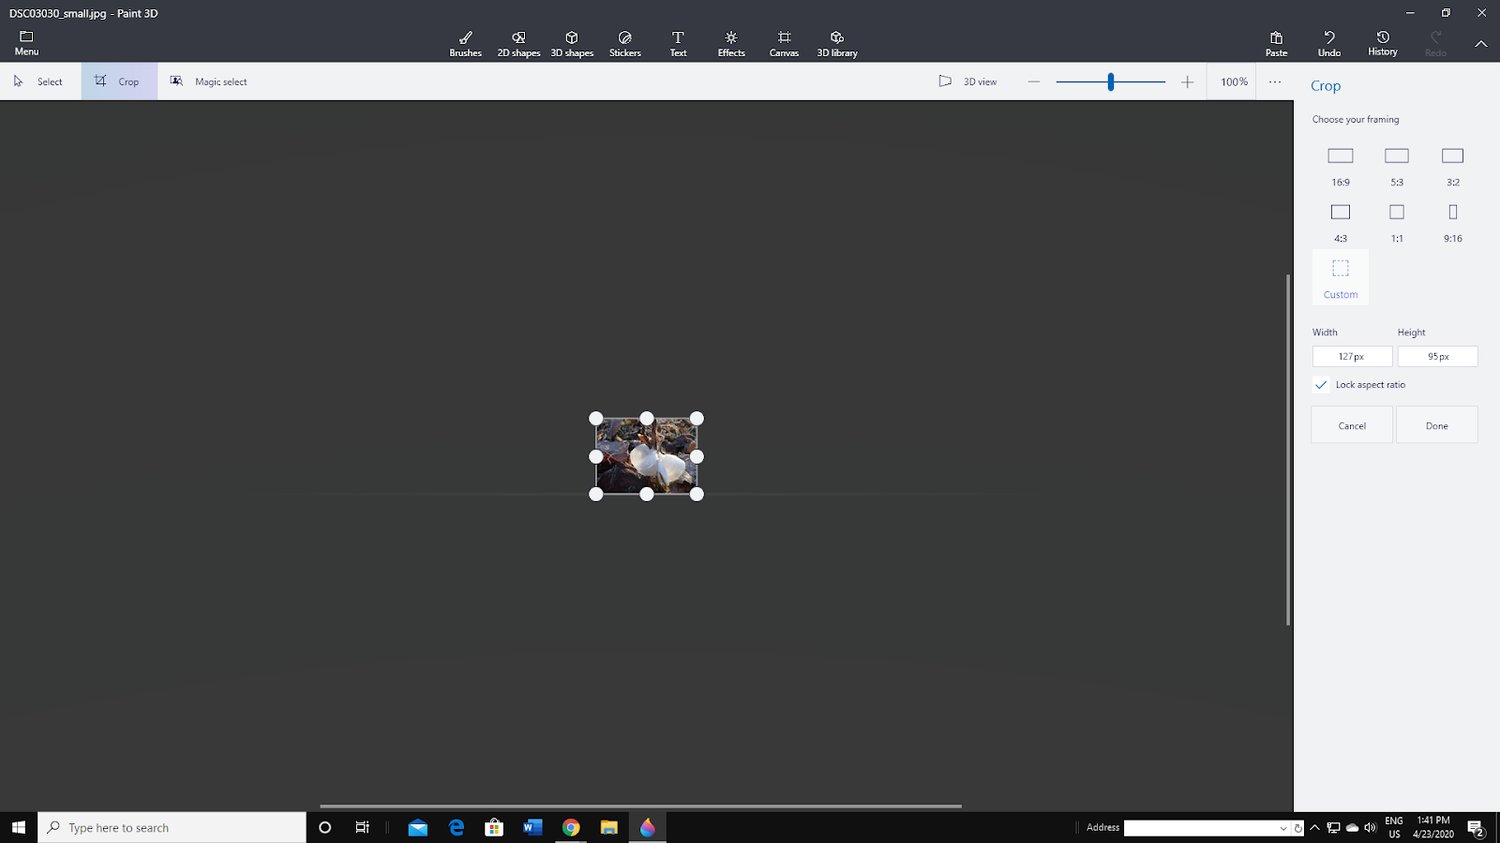Open the Menu folder button
The image size is (1500, 843).
pyautogui.click(x=27, y=43)
